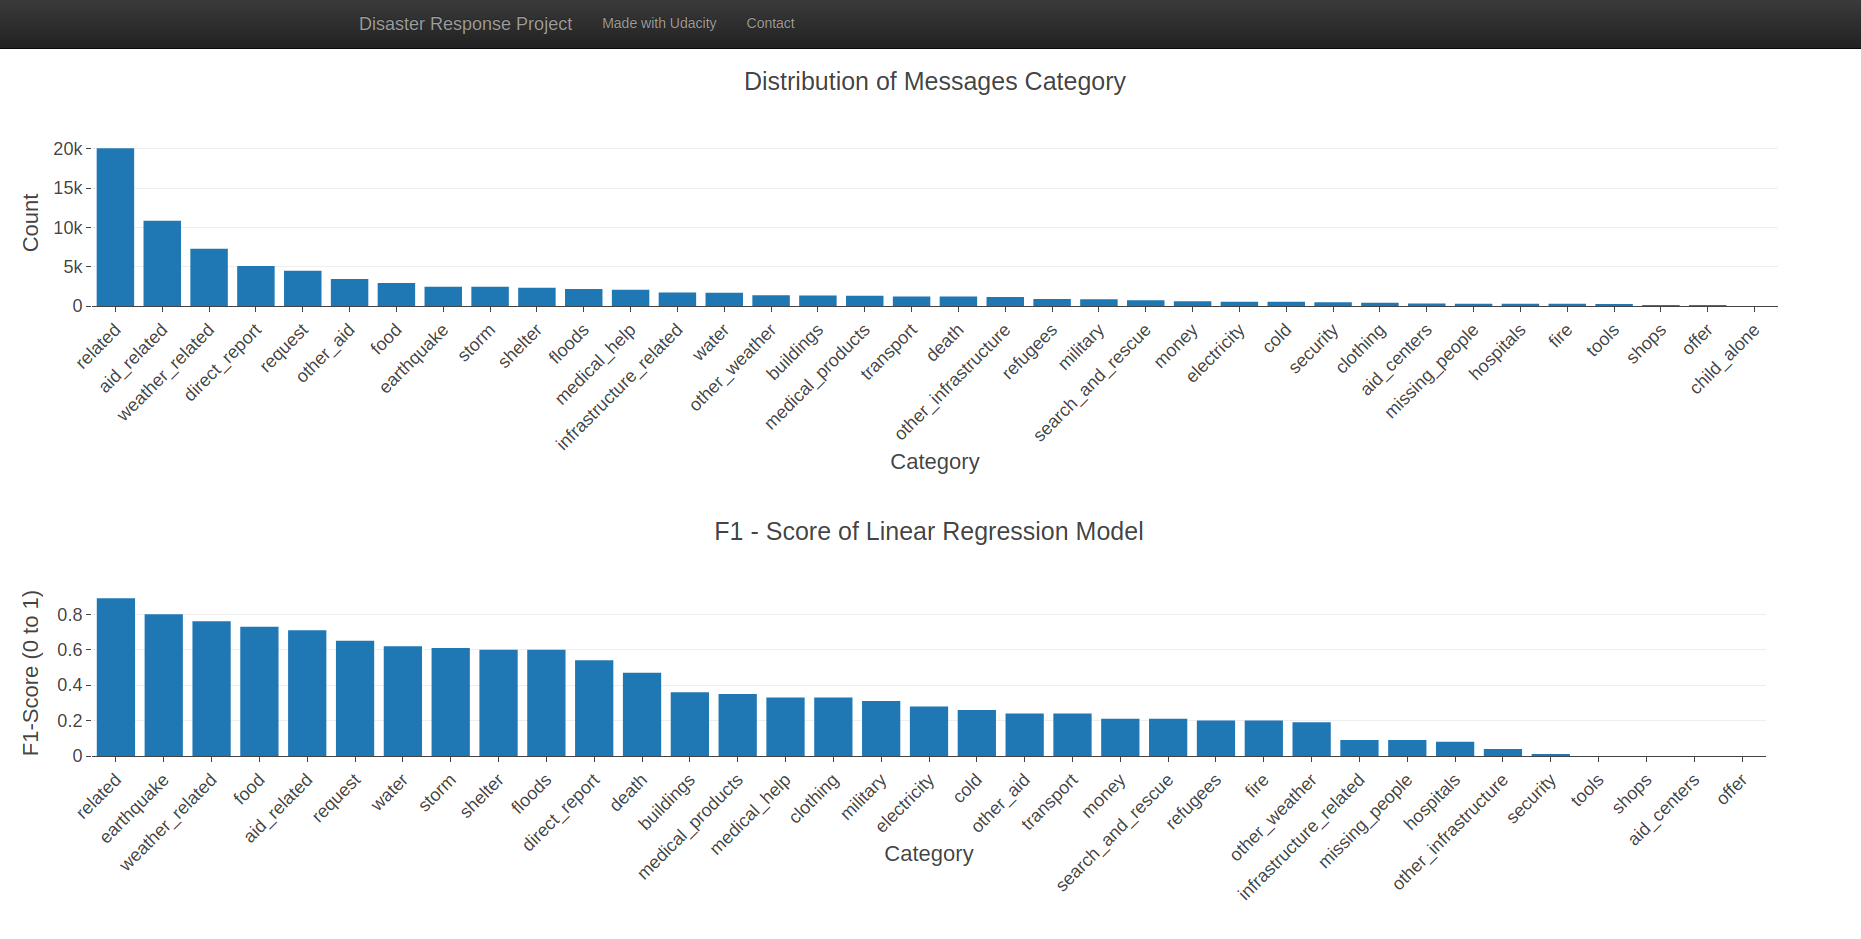Select the 'earthquake' bar in F1-Score chart
The height and width of the screenshot is (939, 1861).
coord(164,685)
